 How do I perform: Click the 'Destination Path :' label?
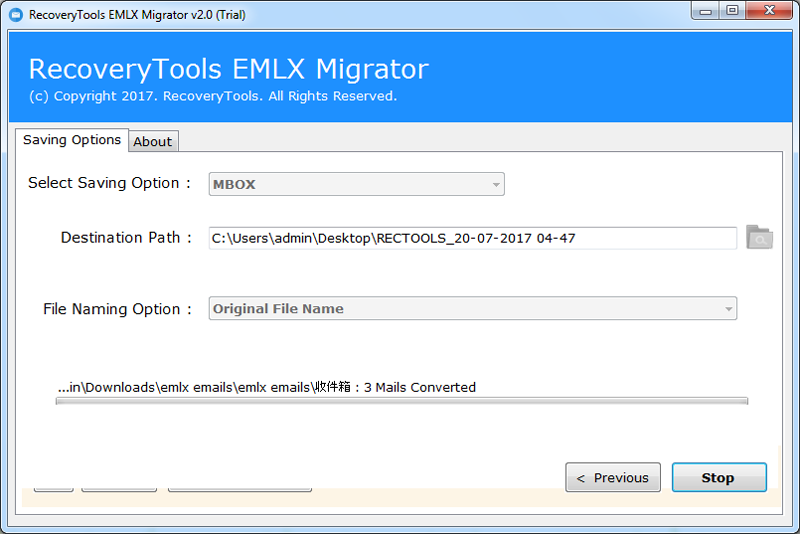pyautogui.click(x=126, y=238)
